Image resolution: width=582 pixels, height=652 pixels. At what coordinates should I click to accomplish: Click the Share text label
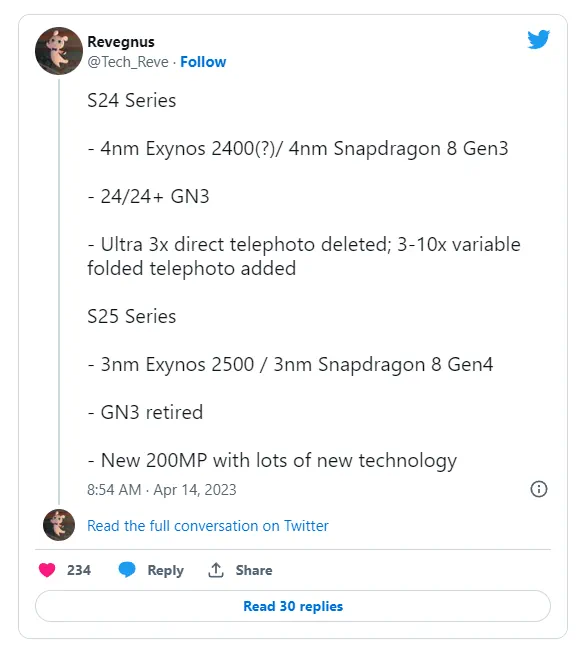(254, 570)
